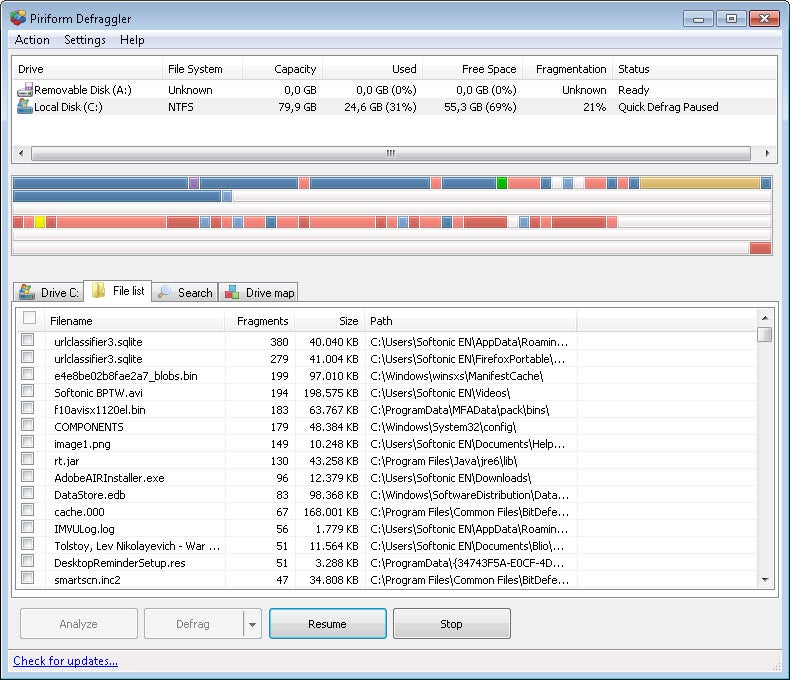Check the box for the 380-fragment urlclassifier3.sqlite

point(28,340)
